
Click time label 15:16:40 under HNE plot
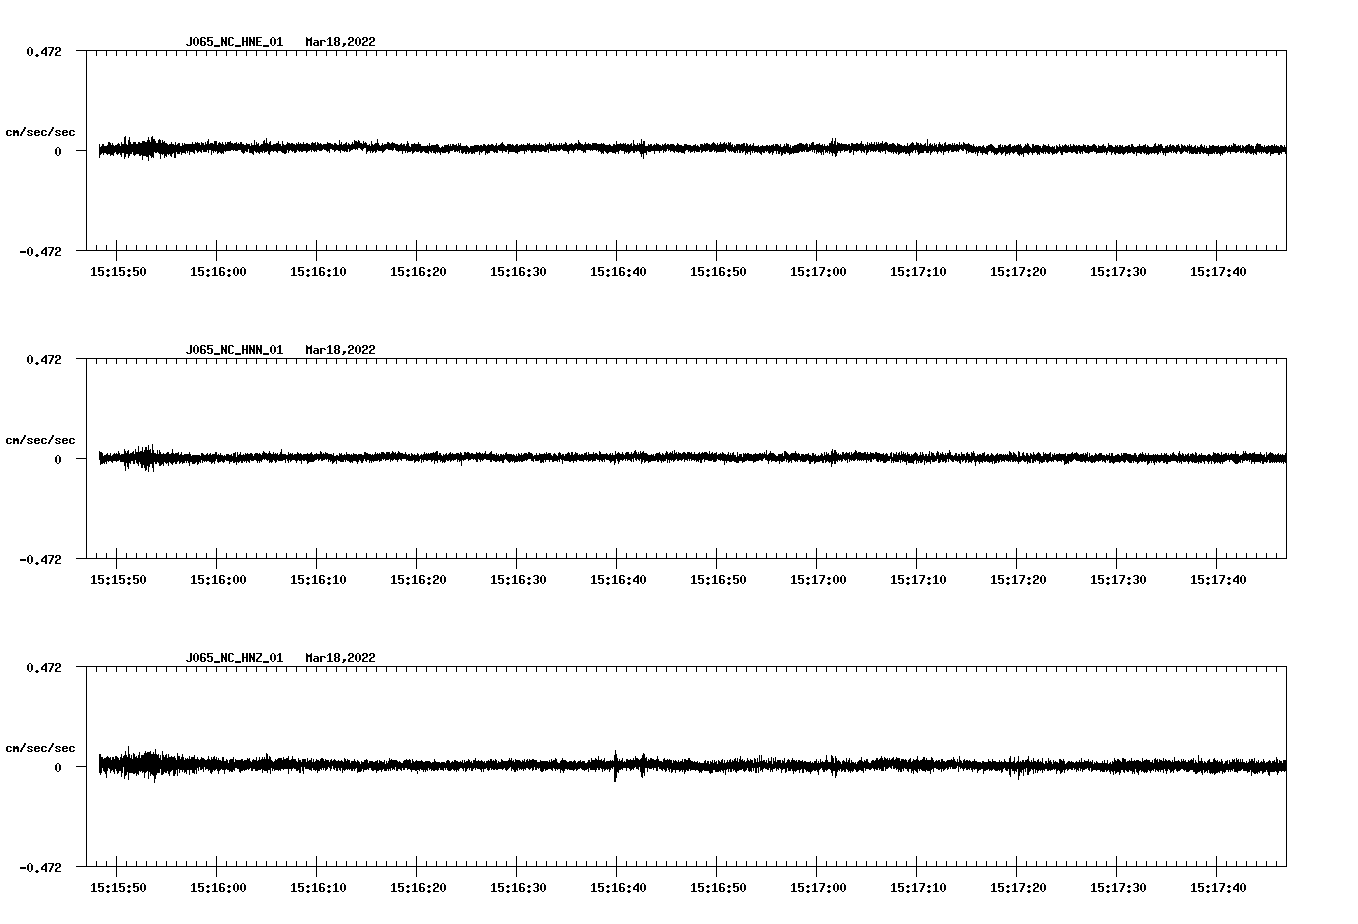(x=618, y=272)
